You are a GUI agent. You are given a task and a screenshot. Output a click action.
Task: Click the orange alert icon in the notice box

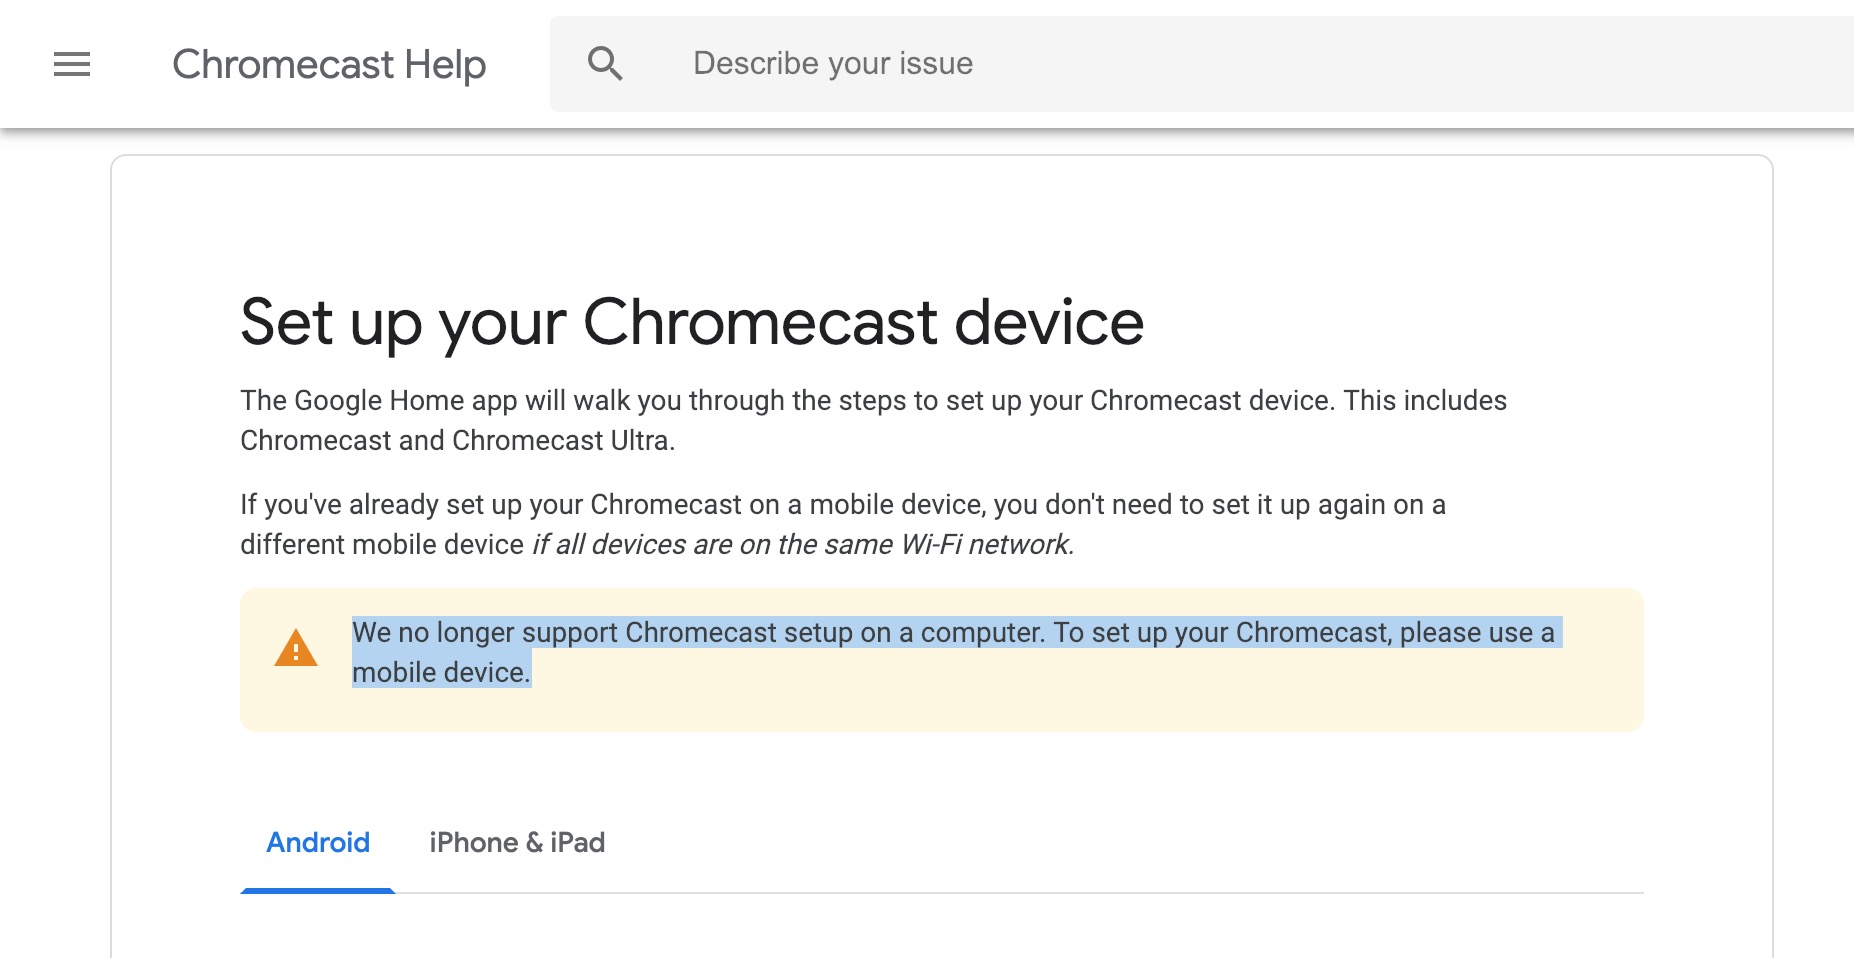tap(295, 648)
